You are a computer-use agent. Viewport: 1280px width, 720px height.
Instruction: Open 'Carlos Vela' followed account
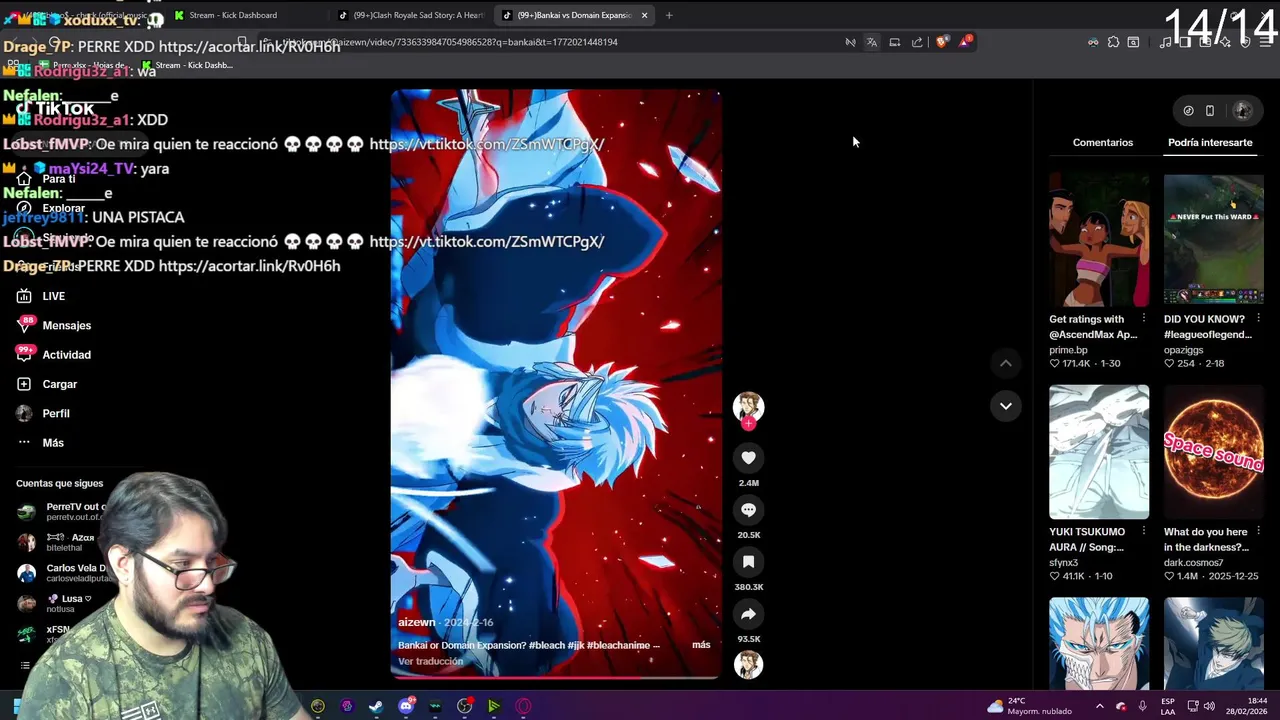click(x=64, y=573)
